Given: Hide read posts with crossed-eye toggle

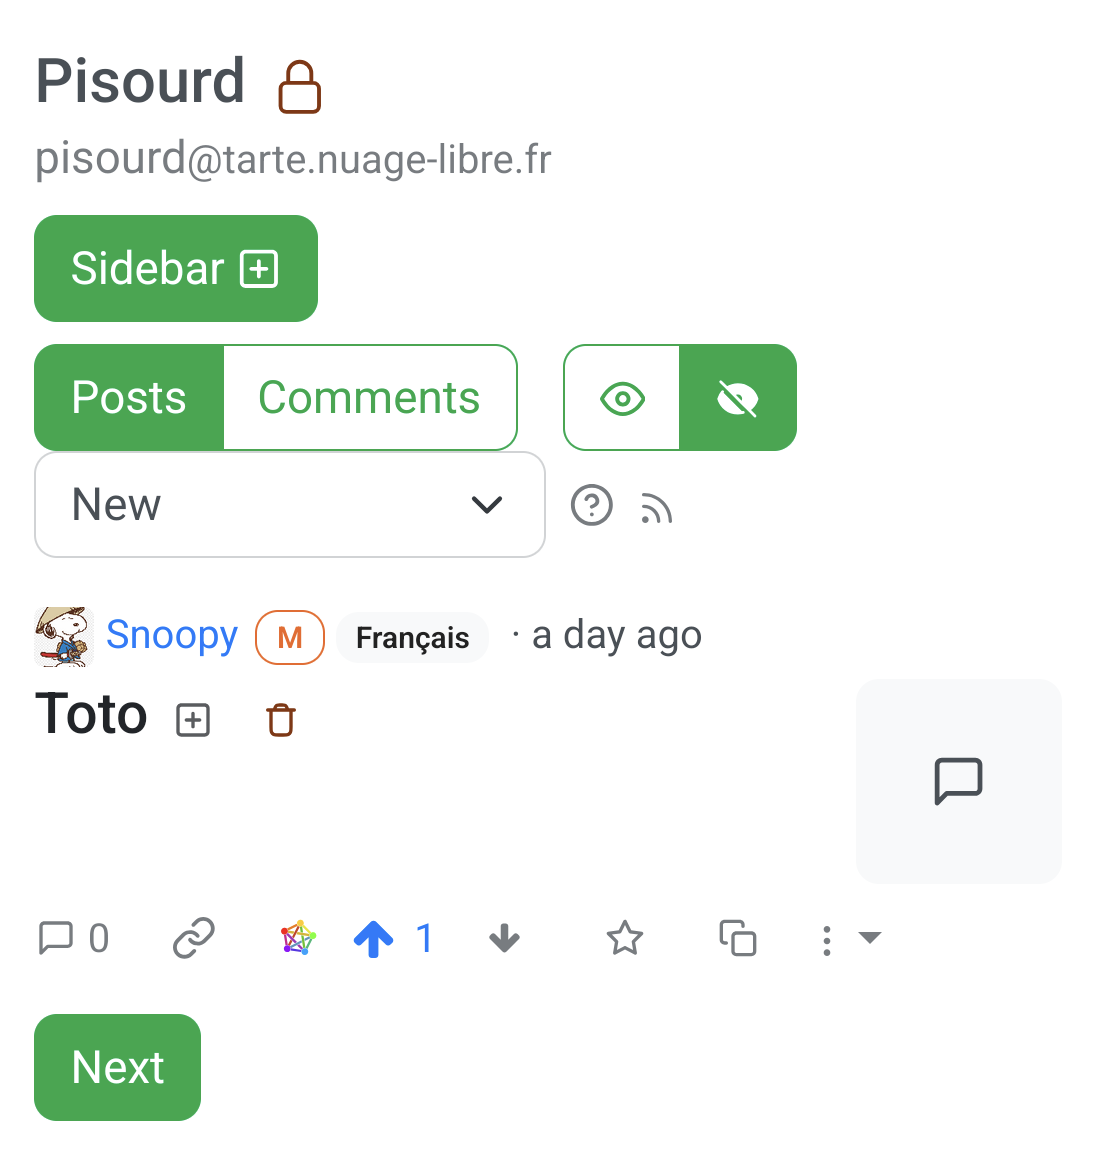Looking at the screenshot, I should tap(738, 398).
